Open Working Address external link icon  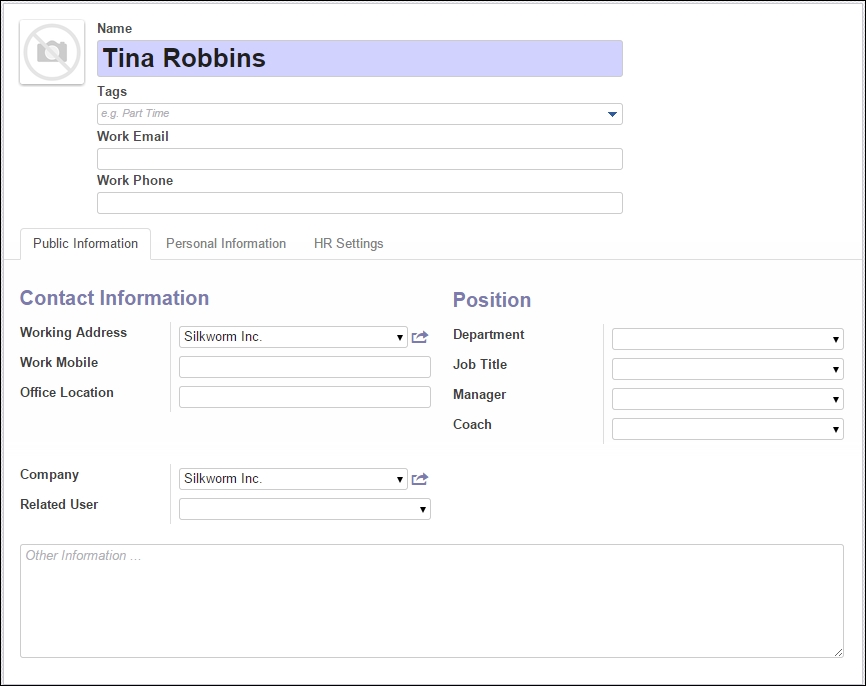420,337
